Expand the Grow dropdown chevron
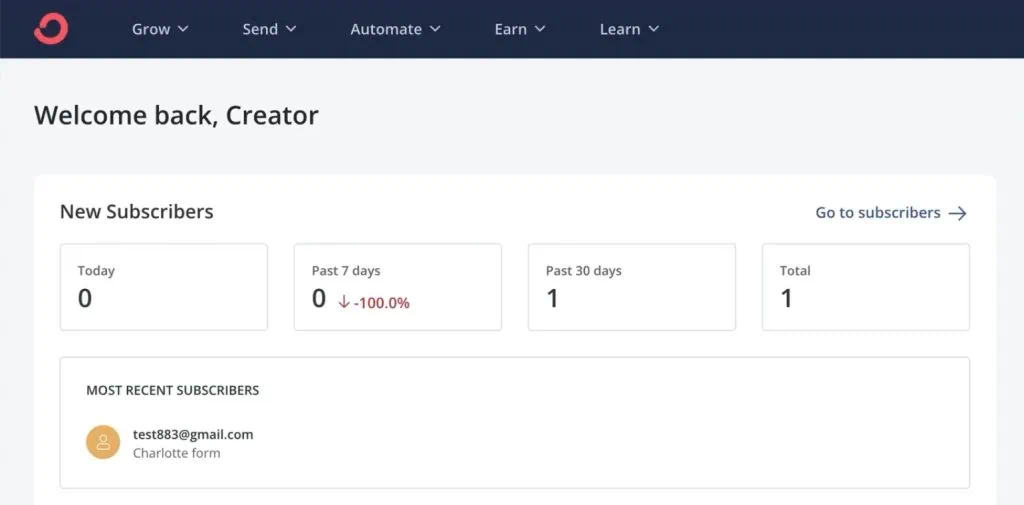This screenshot has height=505, width=1024. pyautogui.click(x=183, y=29)
